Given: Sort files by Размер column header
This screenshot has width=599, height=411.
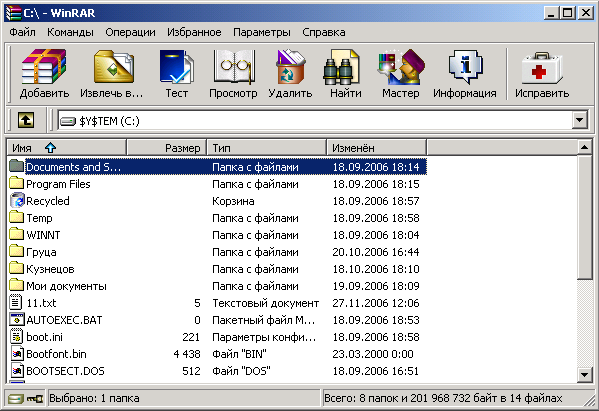Looking at the screenshot, I should click(167, 147).
